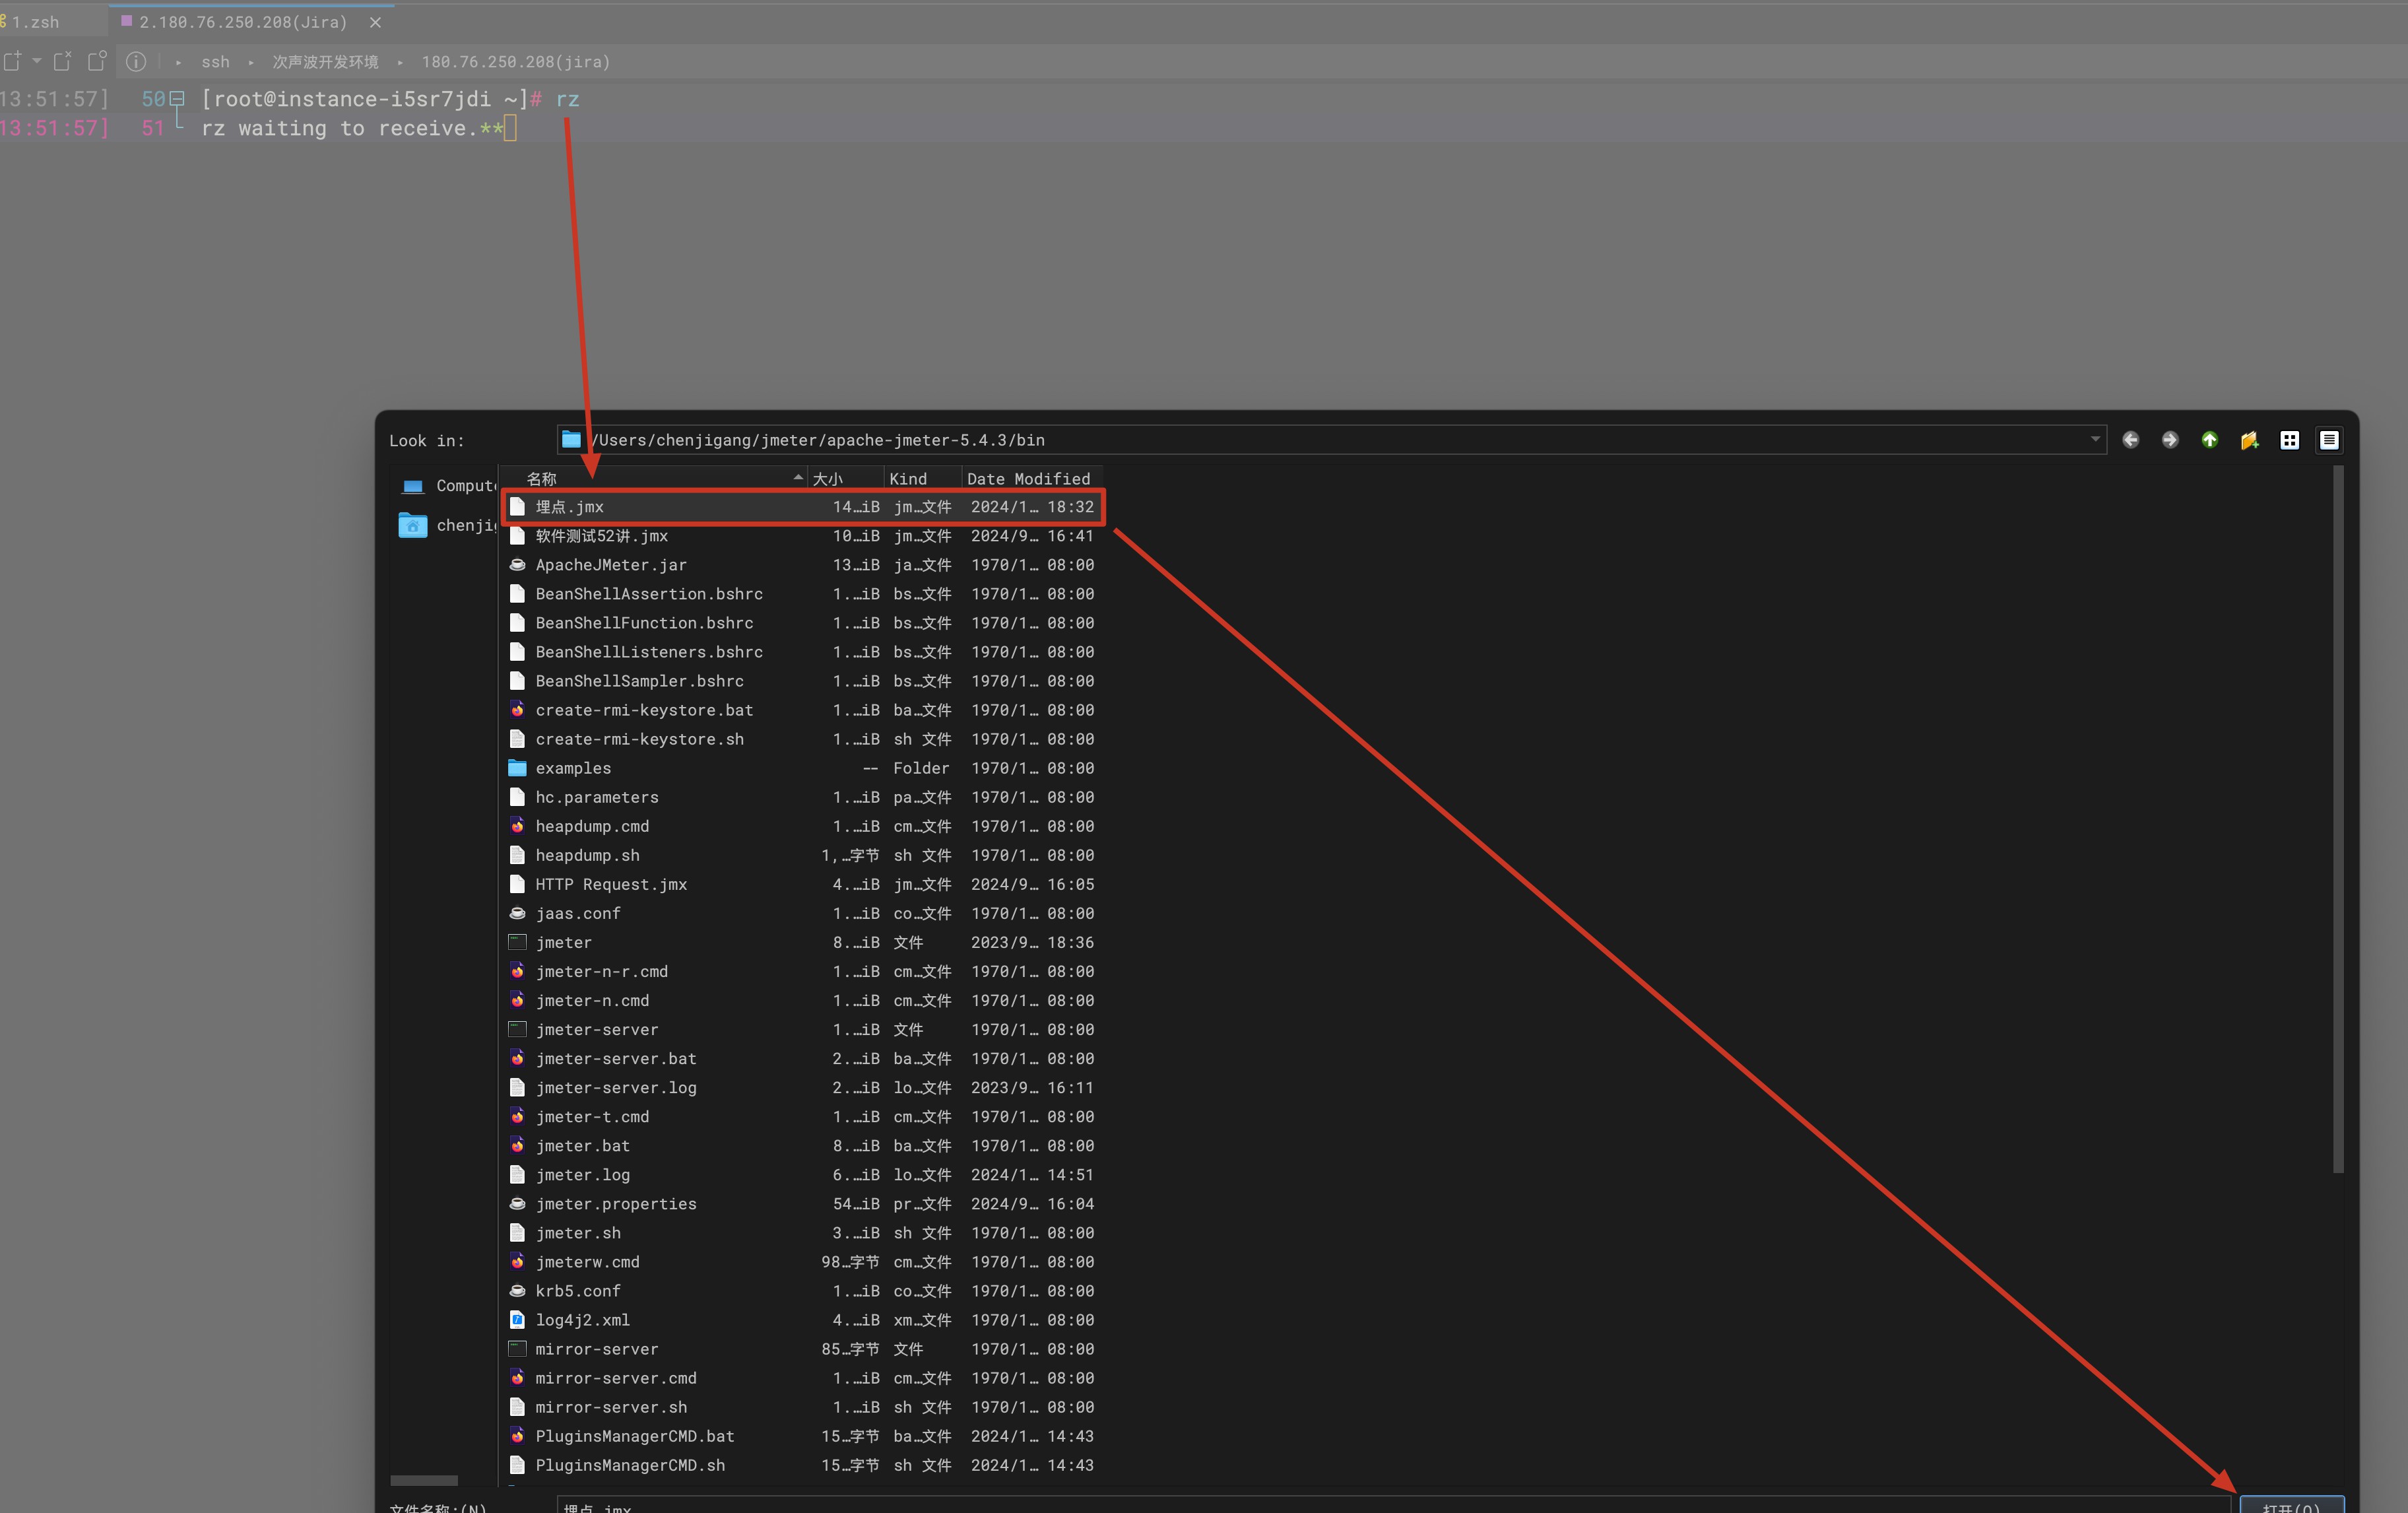Click the jmeter.bat file icon

point(517,1145)
